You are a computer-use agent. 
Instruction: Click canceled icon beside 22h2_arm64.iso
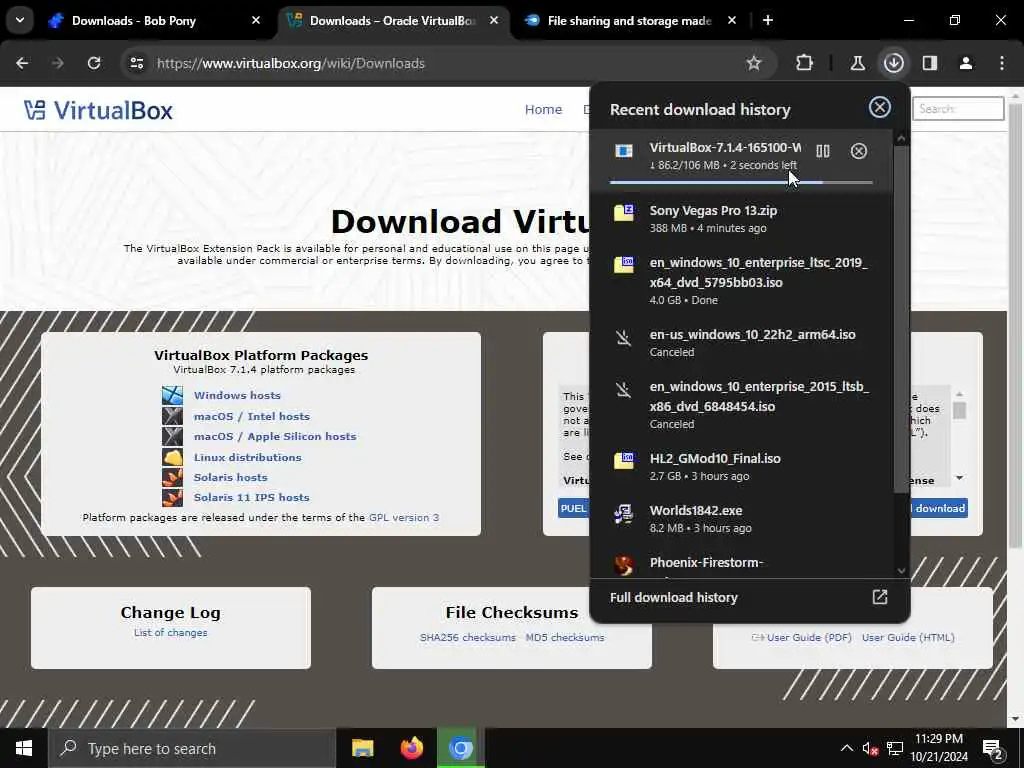coord(624,338)
